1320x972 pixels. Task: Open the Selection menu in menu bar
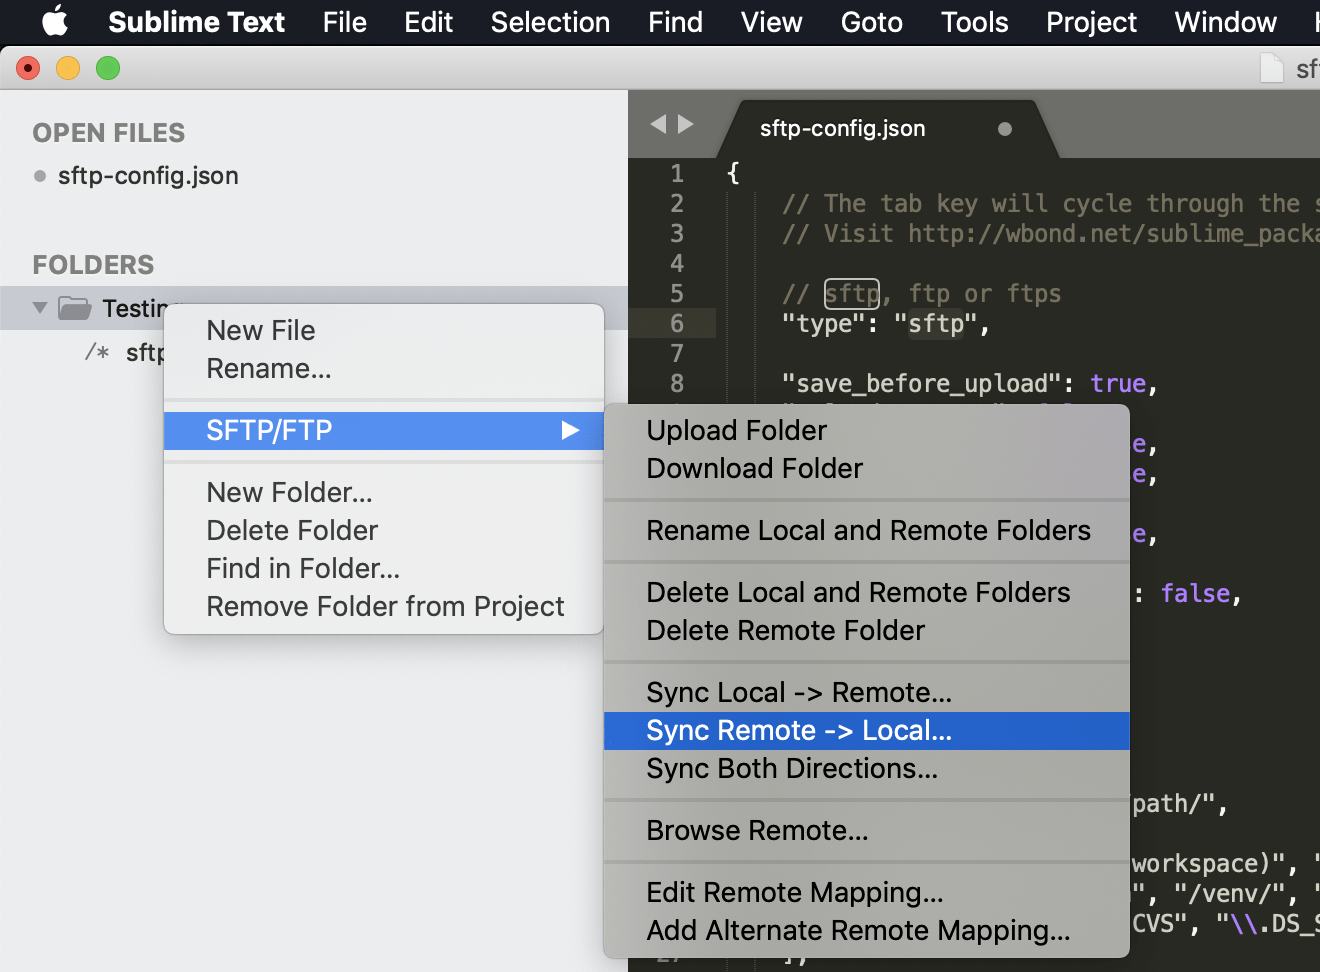(550, 22)
